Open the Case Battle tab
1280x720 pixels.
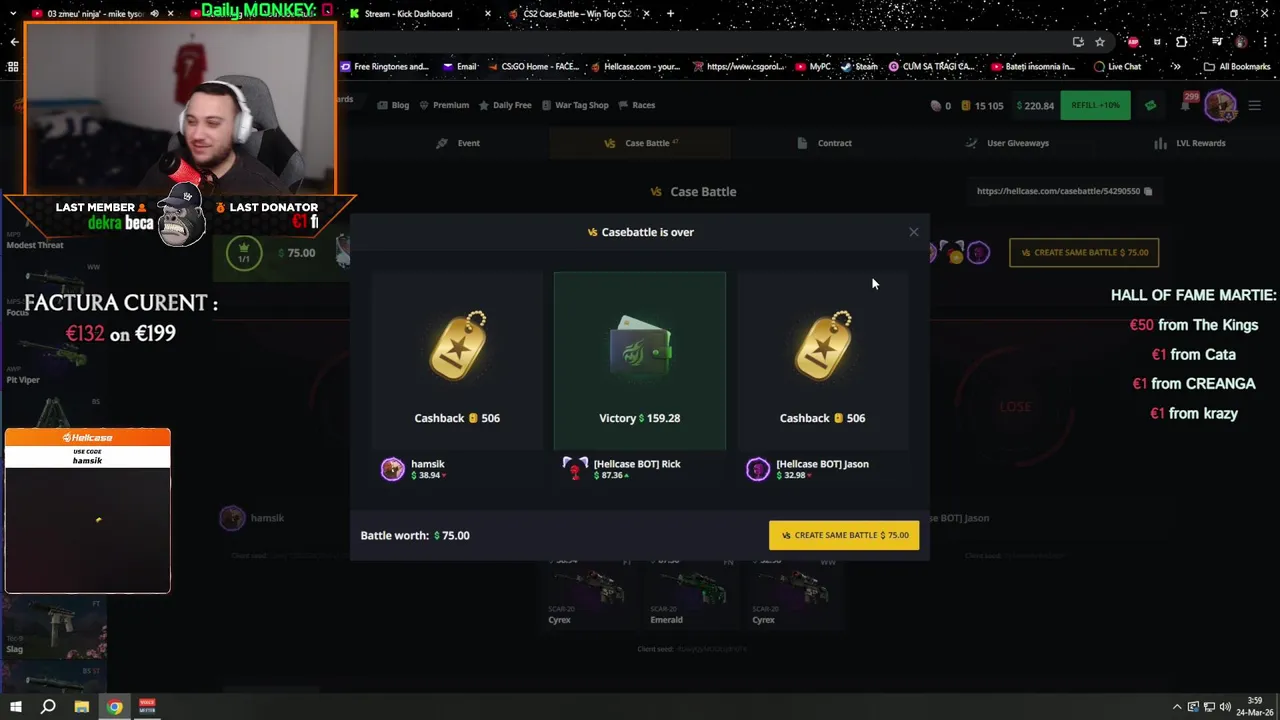pyautogui.click(x=640, y=143)
